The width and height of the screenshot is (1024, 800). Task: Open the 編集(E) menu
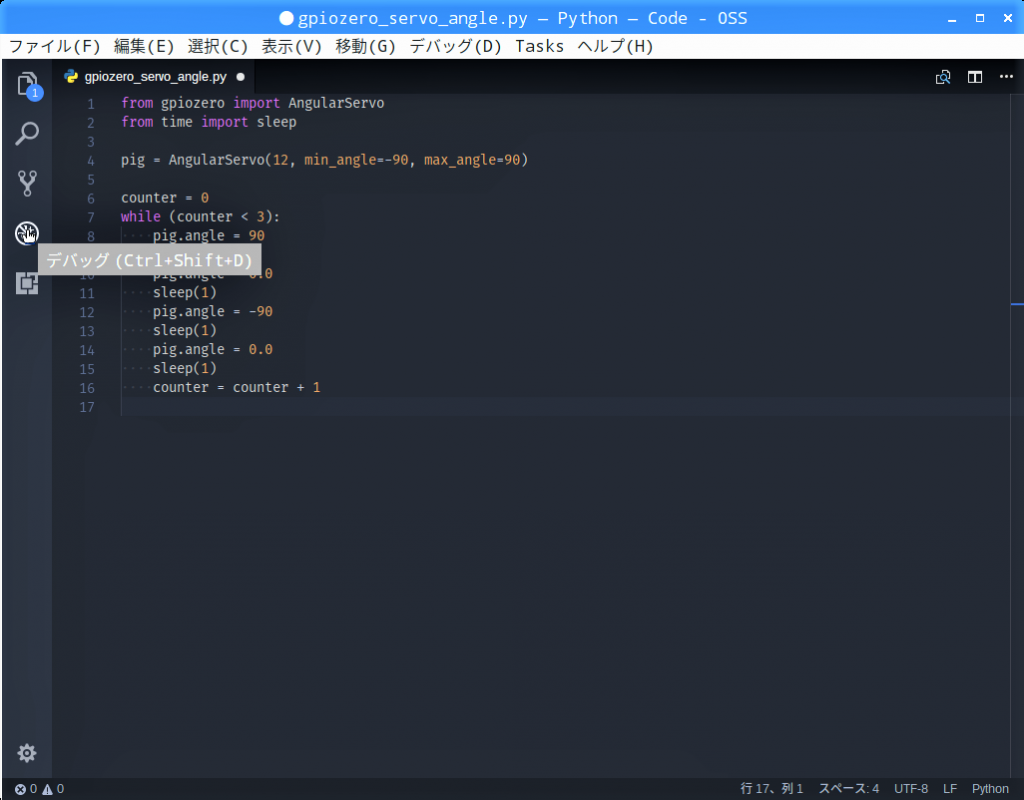click(144, 46)
